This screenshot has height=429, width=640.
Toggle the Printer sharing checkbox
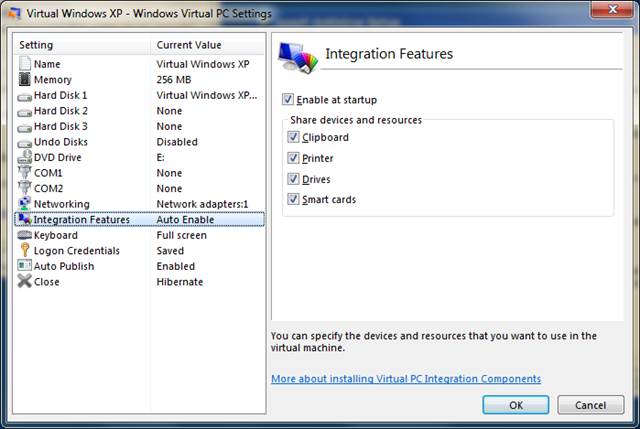(x=294, y=158)
